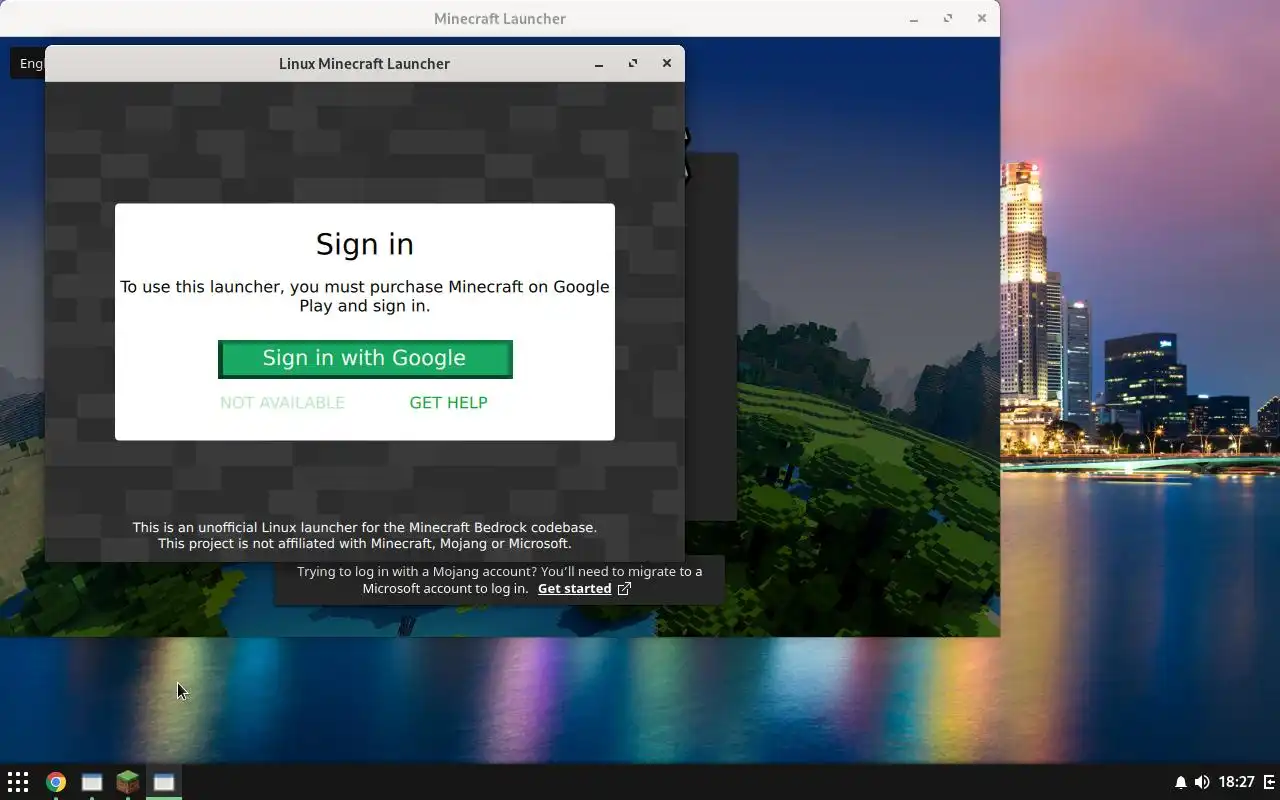
Task: Open the volume speaker control
Action: tap(1202, 782)
